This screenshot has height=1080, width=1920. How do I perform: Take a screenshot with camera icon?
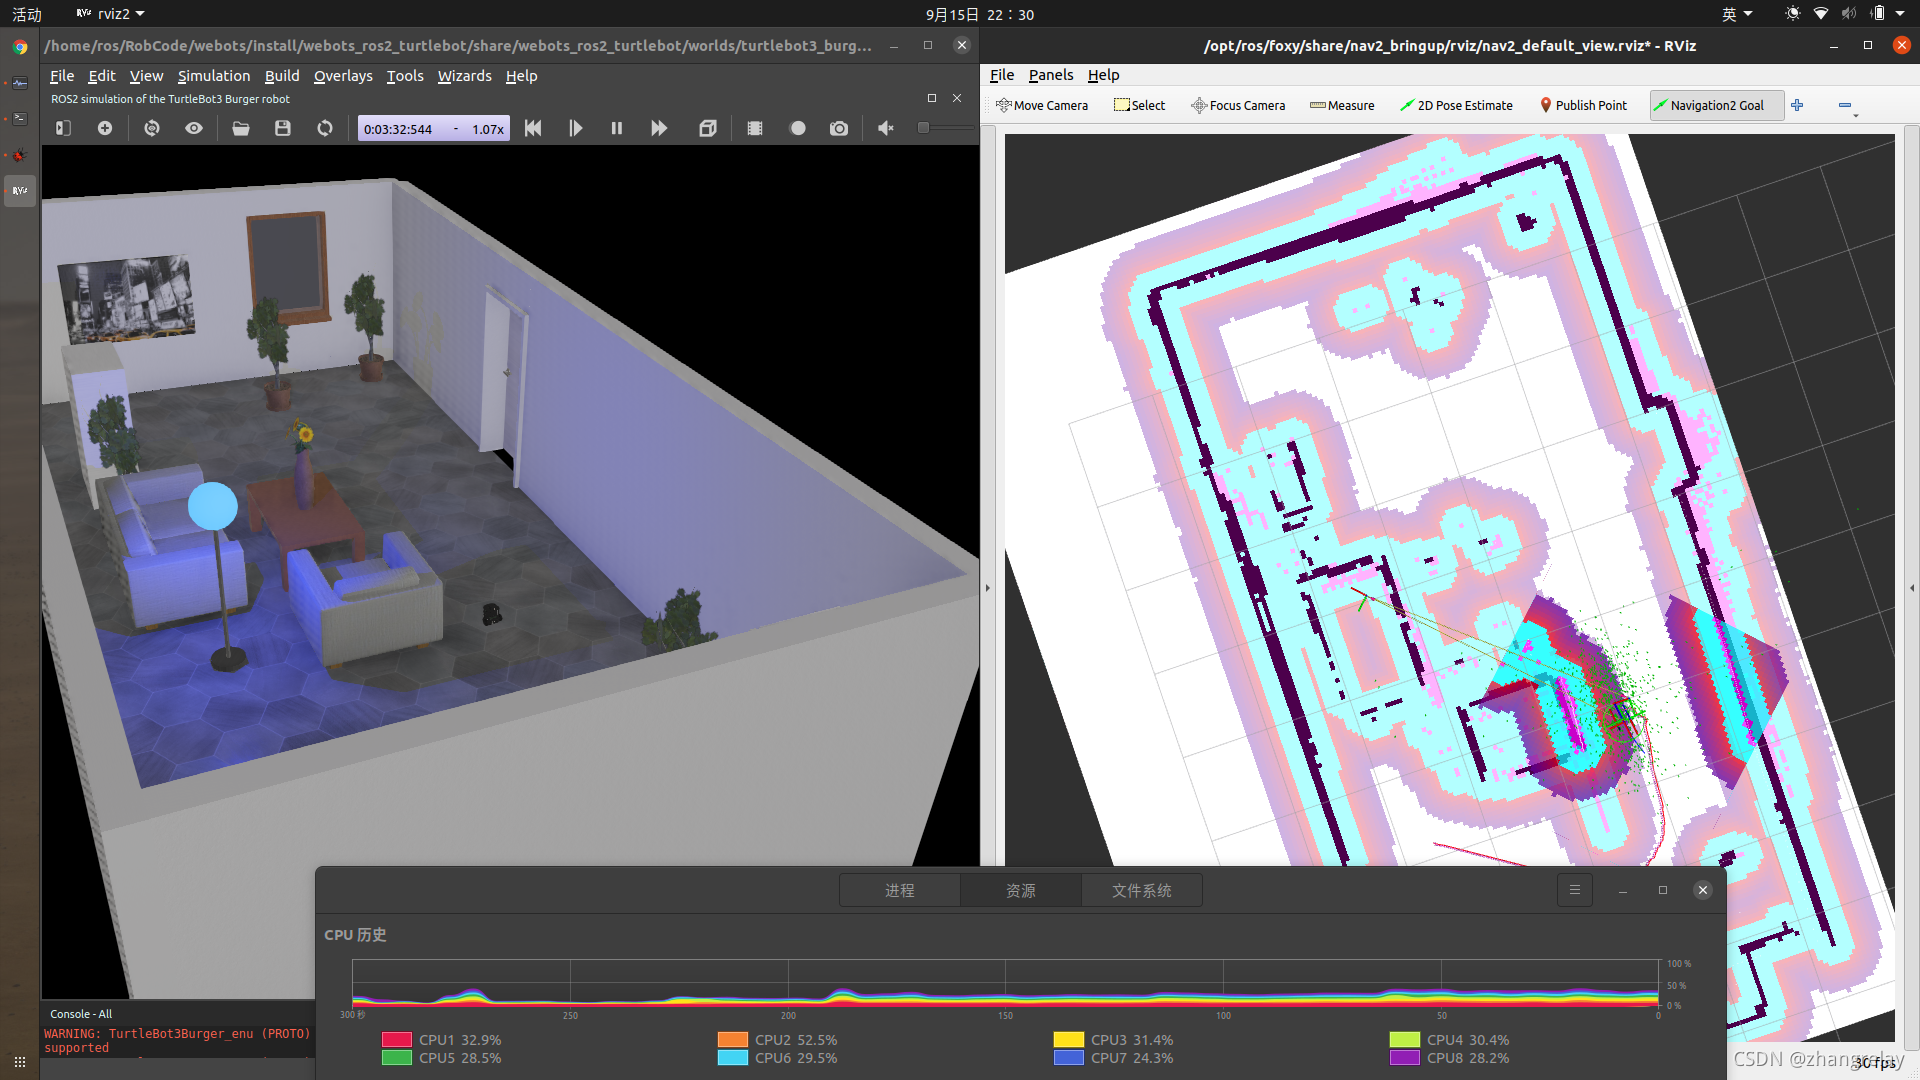point(839,128)
